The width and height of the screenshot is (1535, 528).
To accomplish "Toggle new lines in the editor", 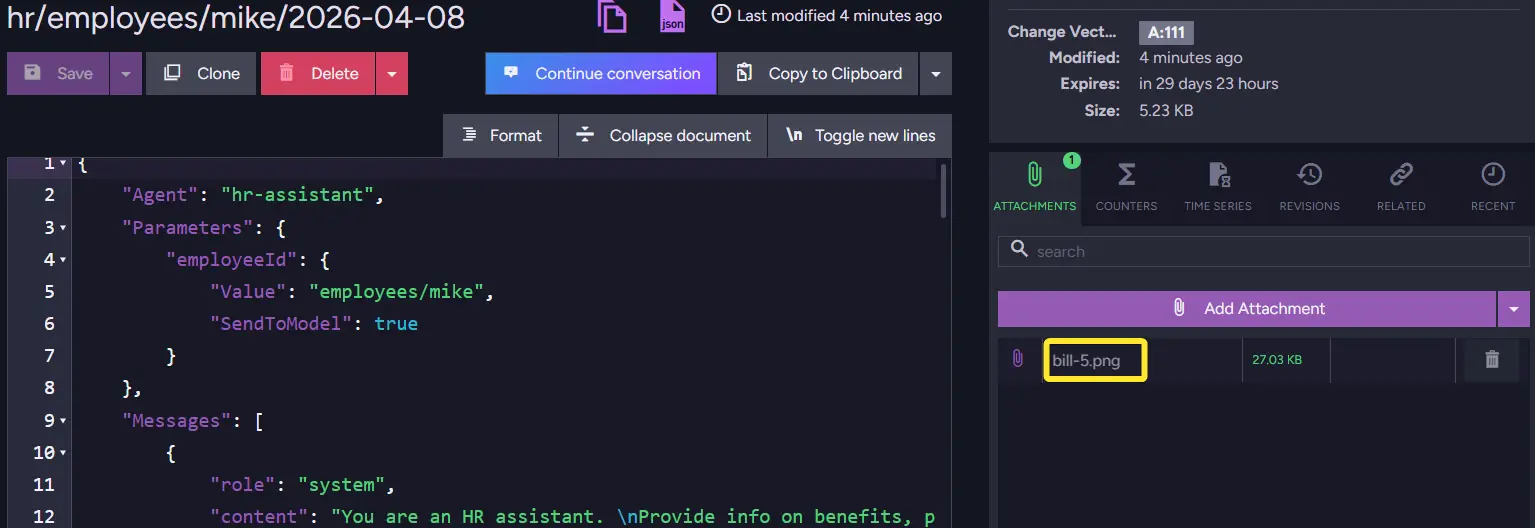I will [860, 136].
